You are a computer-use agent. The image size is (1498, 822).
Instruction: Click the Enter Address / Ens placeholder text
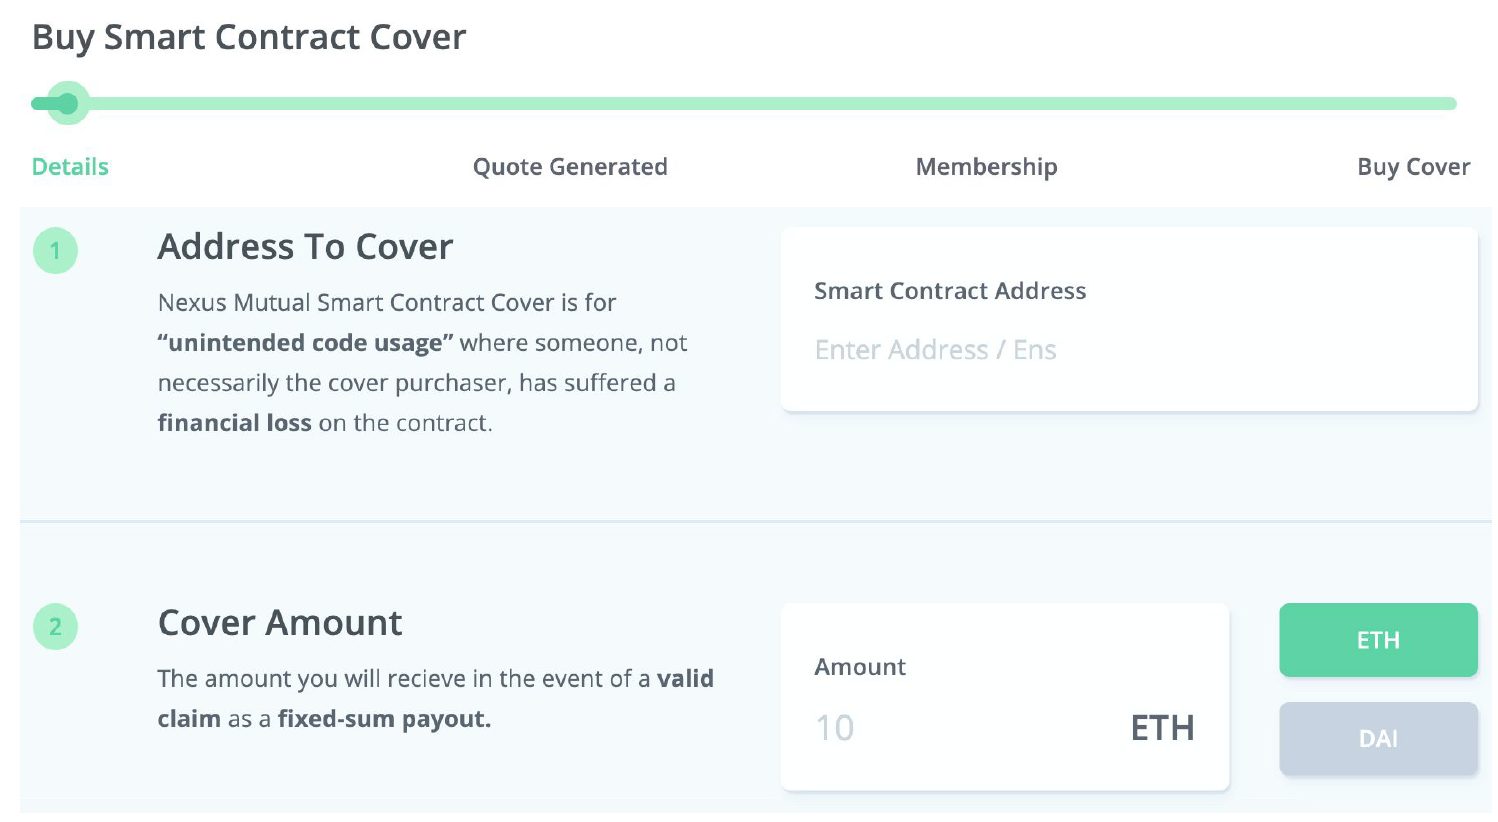936,349
